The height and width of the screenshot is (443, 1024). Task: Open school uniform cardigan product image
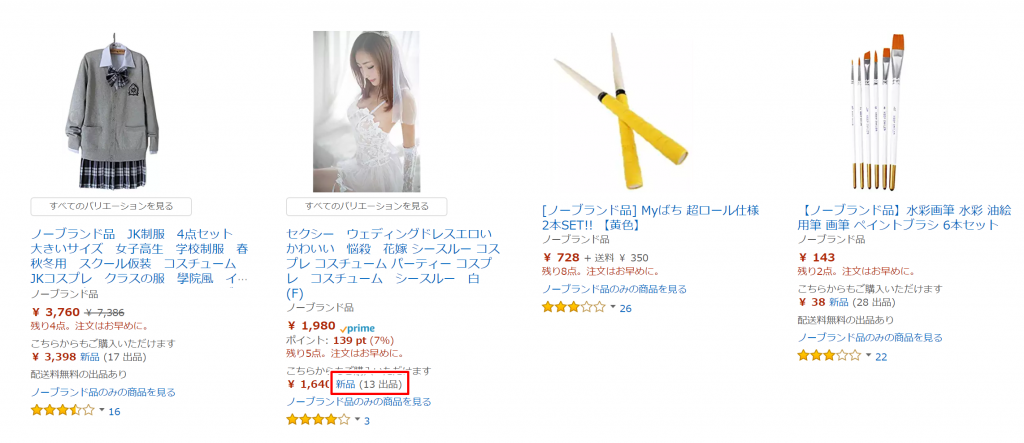(x=110, y=111)
